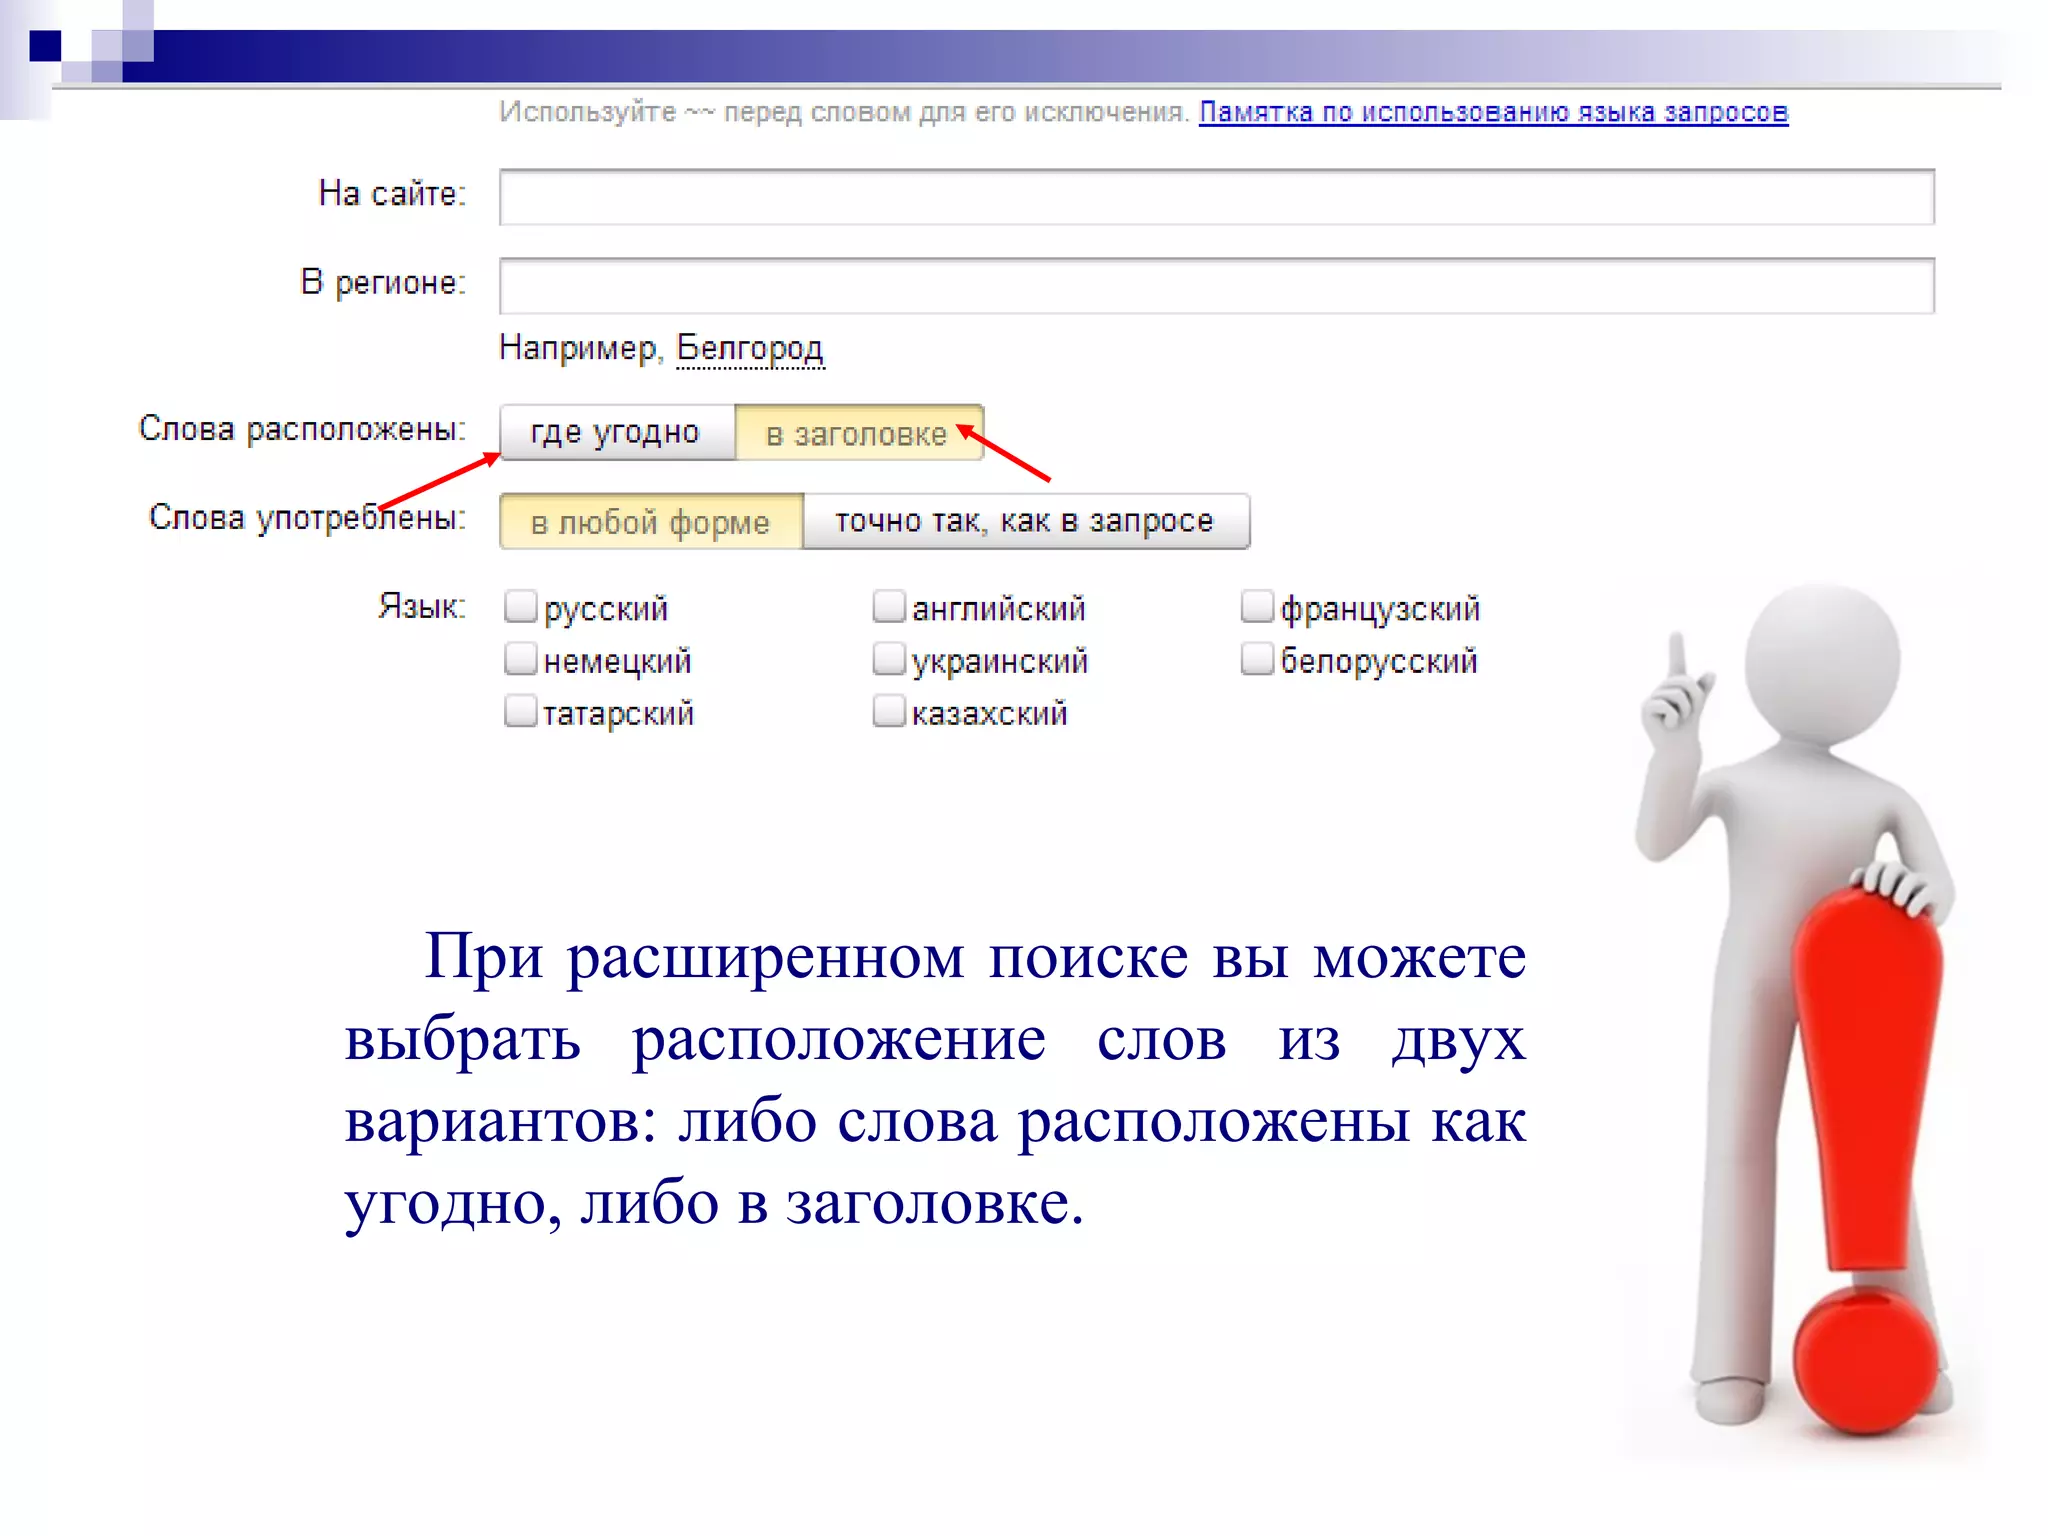Check the 'немецкий' language checkbox

coord(521,659)
